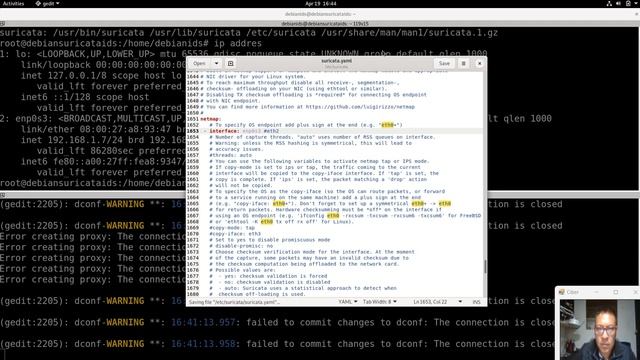Expand the recent files arrow beside Open
This screenshot has width=640, height=360.
216,63
